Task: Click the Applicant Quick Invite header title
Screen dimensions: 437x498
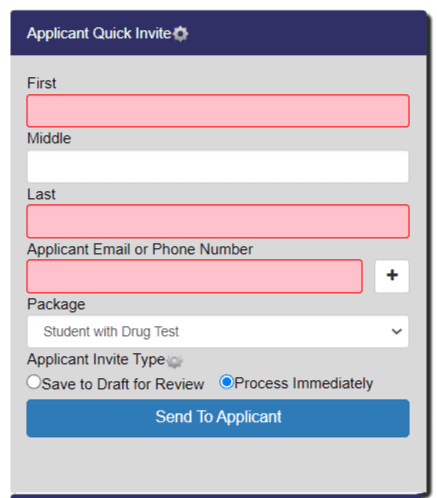Action: (x=99, y=33)
